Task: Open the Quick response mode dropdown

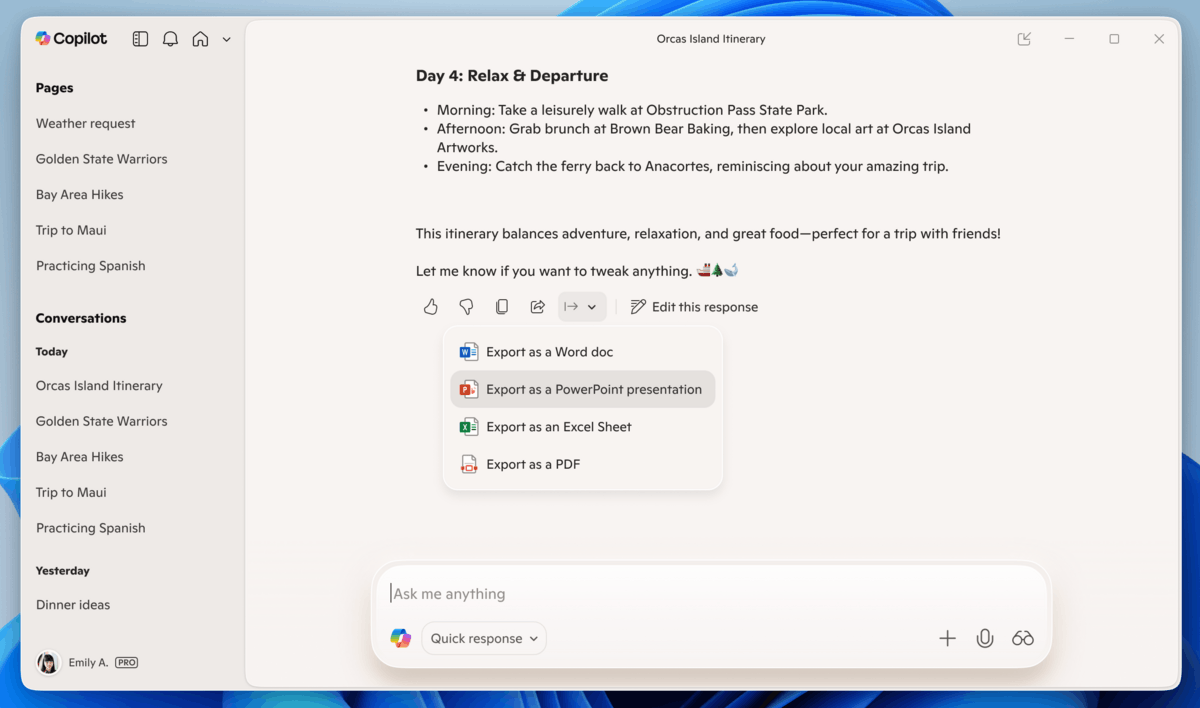Action: point(484,638)
